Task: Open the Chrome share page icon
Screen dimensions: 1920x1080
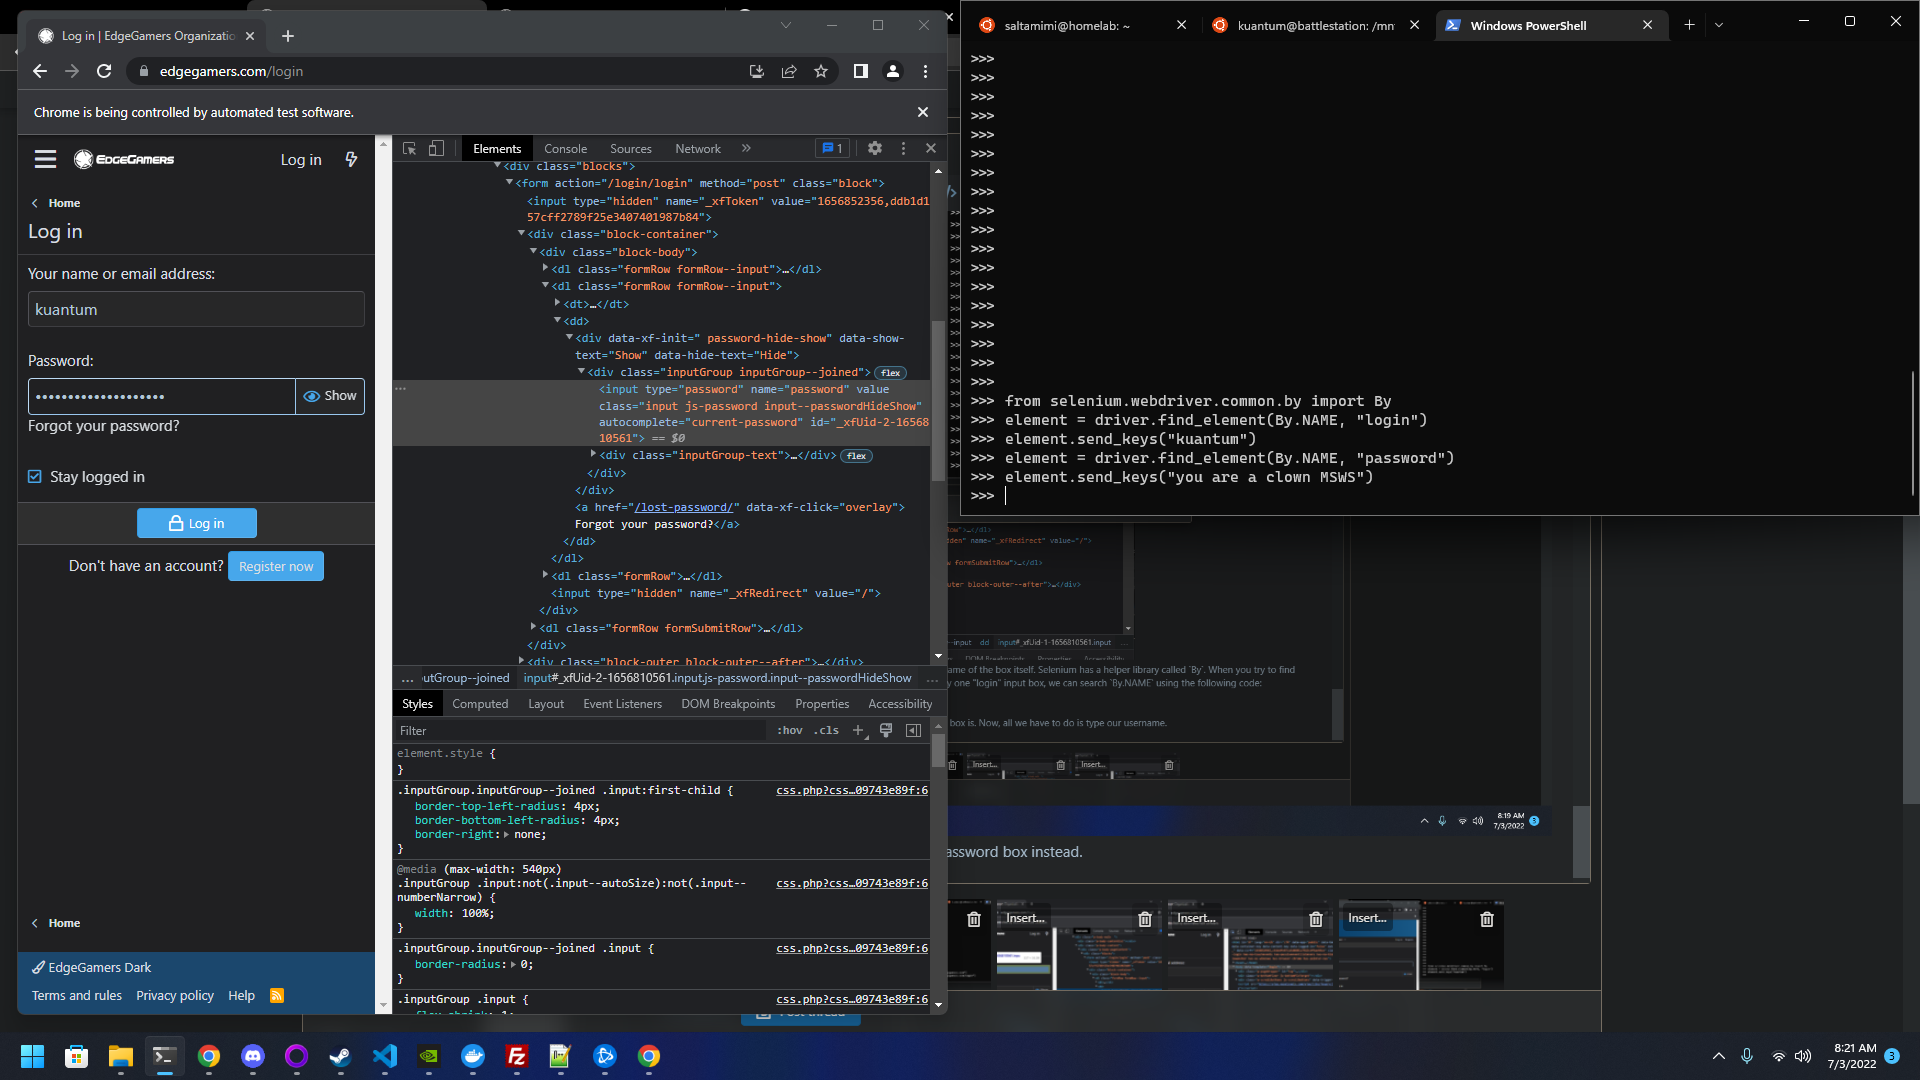Action: pos(789,71)
